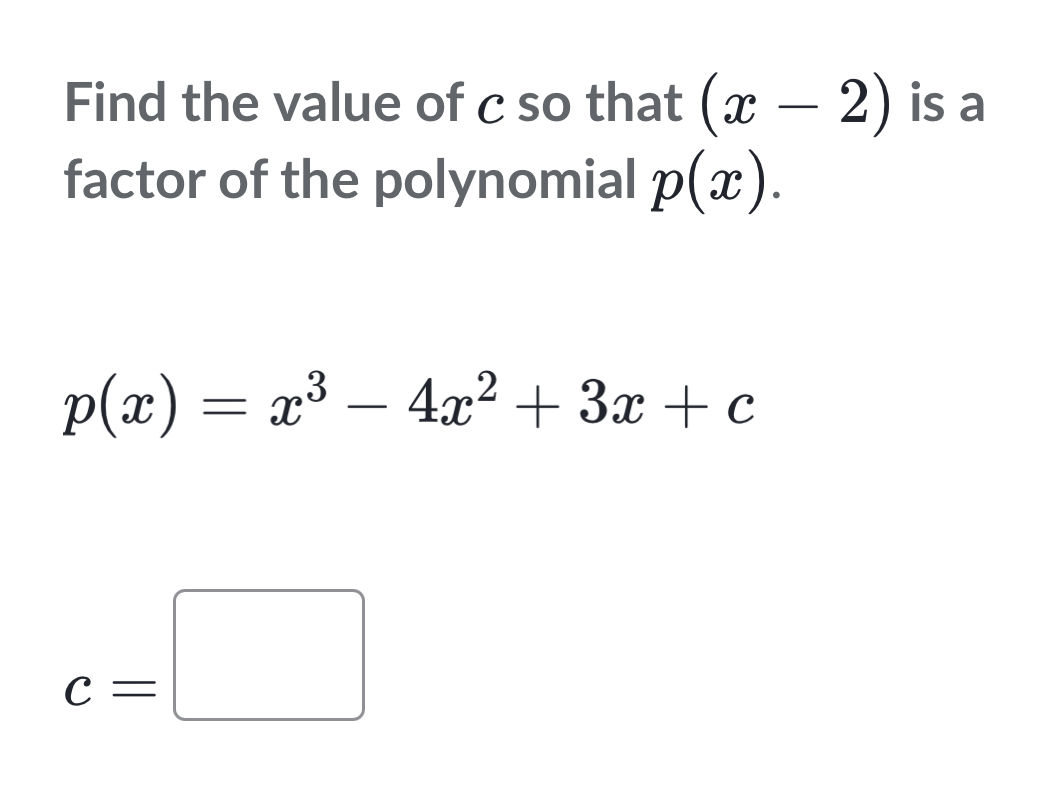Click the answer input box next to c
Viewport: 1061px width, 795px height.
(x=268, y=655)
